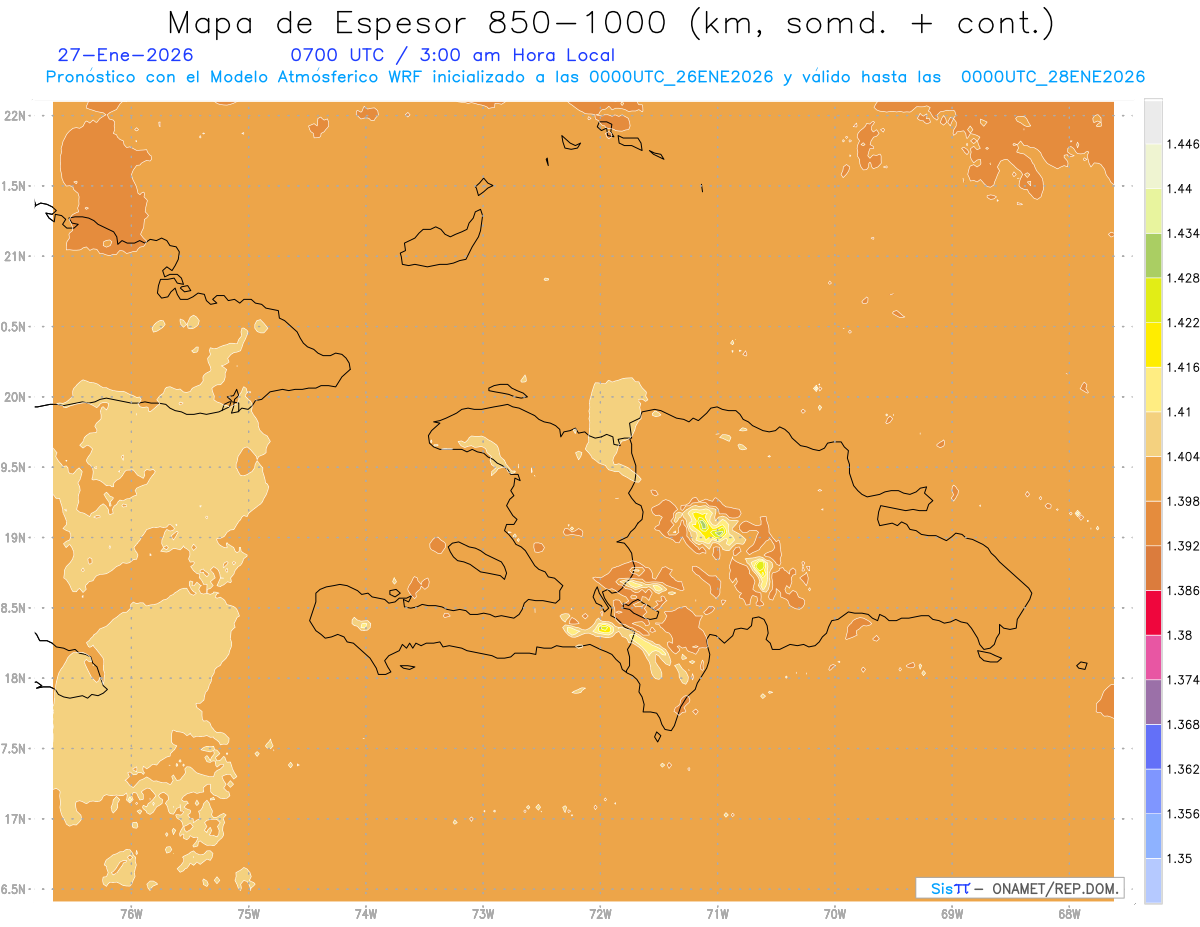The height and width of the screenshot is (927, 1200).
Task: Click the longitude label '69W'
Action: (952, 913)
